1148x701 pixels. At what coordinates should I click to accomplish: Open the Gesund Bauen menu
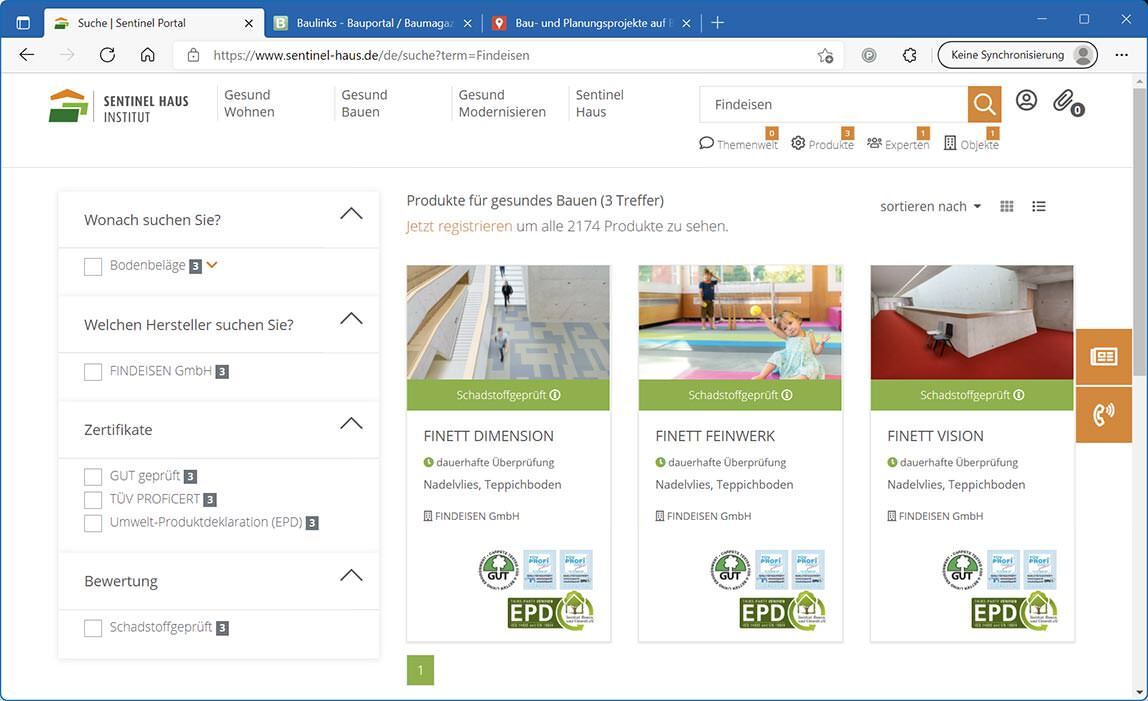[x=364, y=103]
